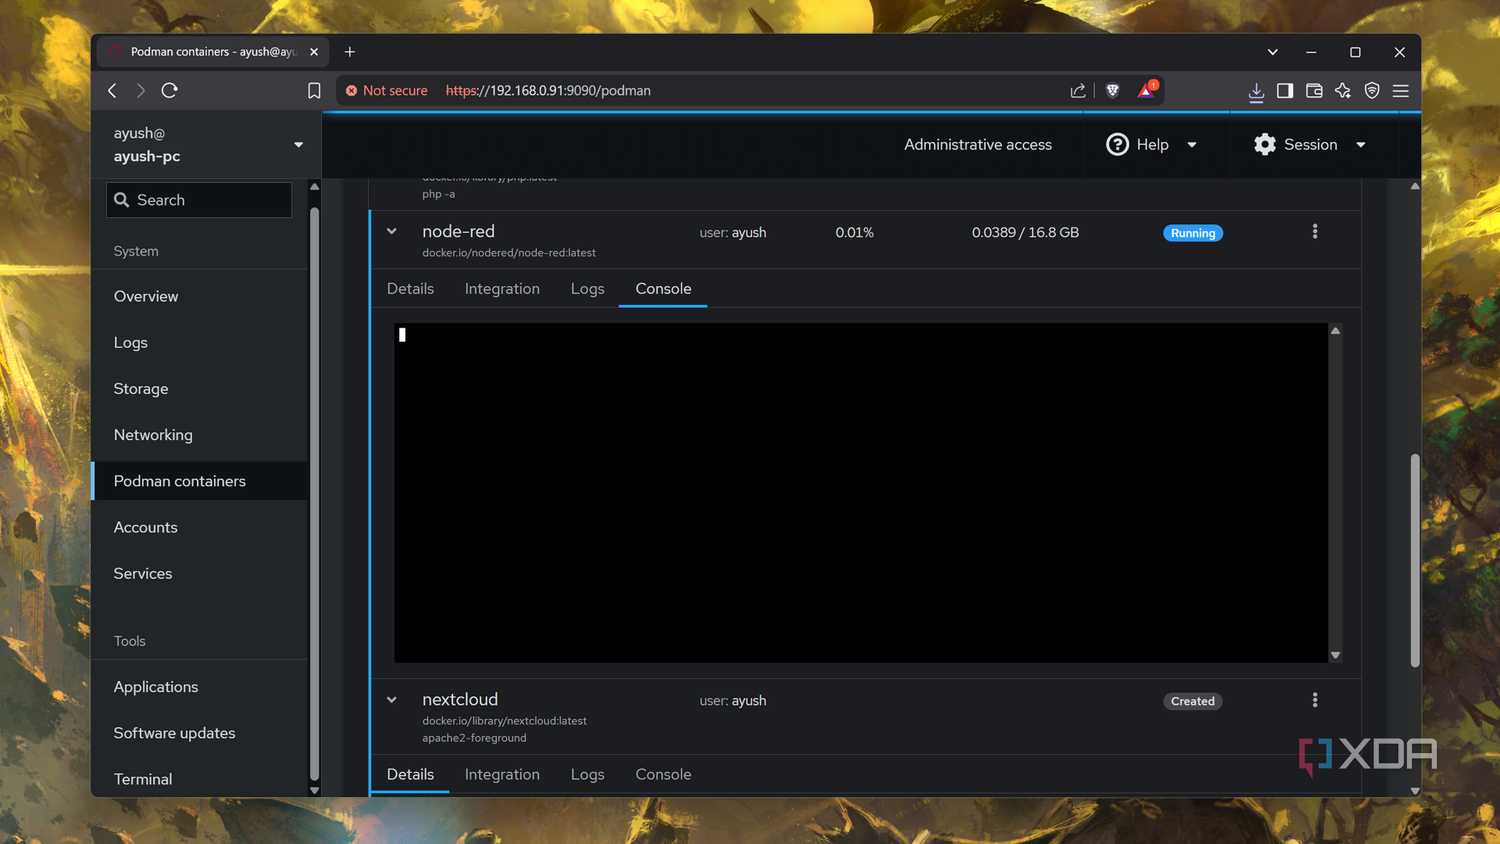
Task: Click the sidebar Search field
Action: point(199,200)
